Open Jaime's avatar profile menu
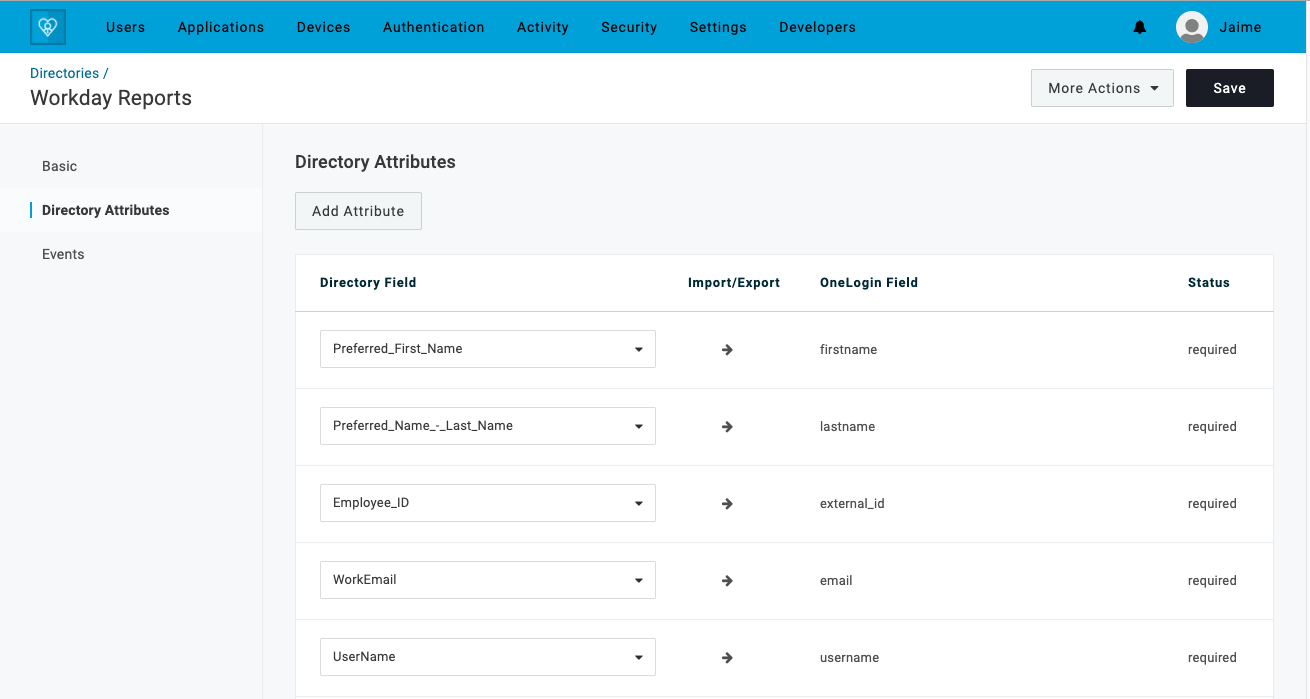Viewport: 1310px width, 699px height. pos(1191,27)
